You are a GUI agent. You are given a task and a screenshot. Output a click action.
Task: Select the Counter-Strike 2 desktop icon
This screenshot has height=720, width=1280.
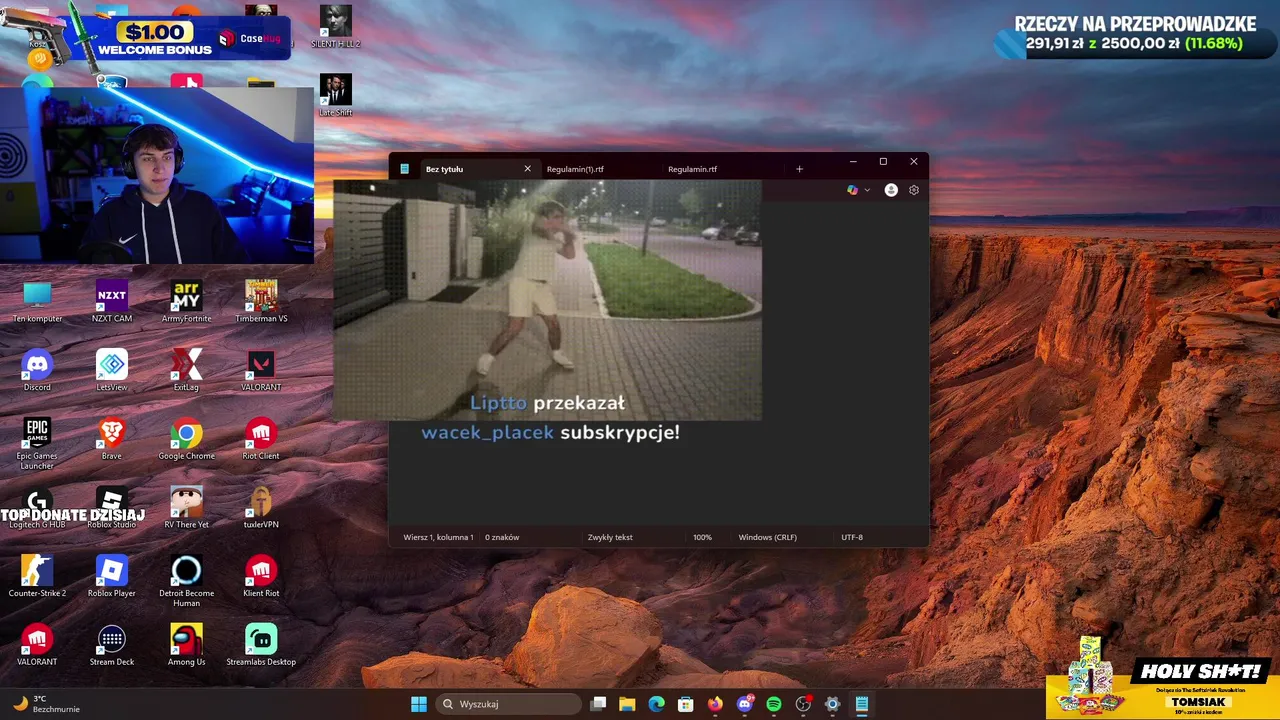pyautogui.click(x=37, y=576)
